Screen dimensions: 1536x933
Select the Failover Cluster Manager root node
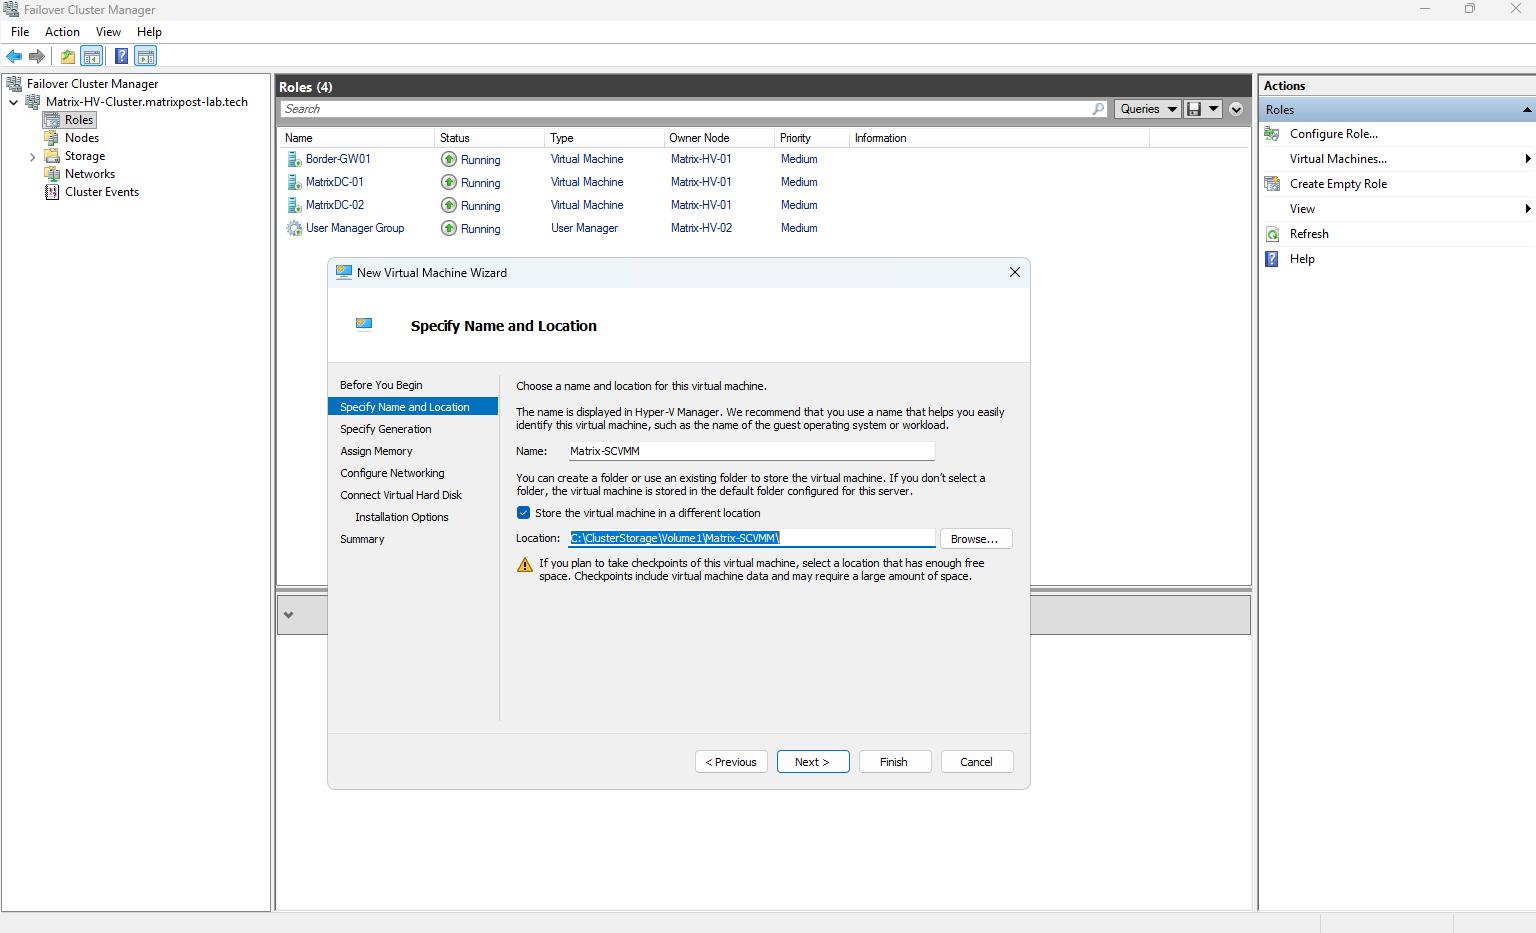tap(92, 84)
